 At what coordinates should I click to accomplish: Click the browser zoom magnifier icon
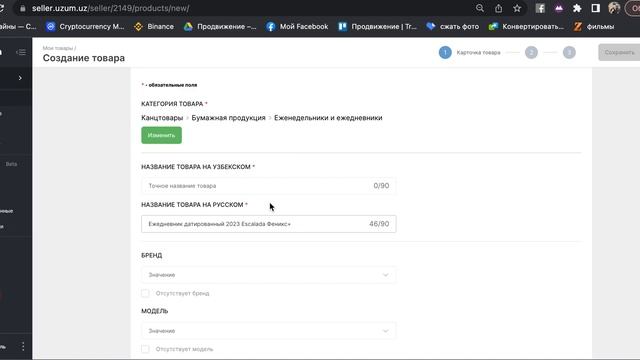point(480,8)
